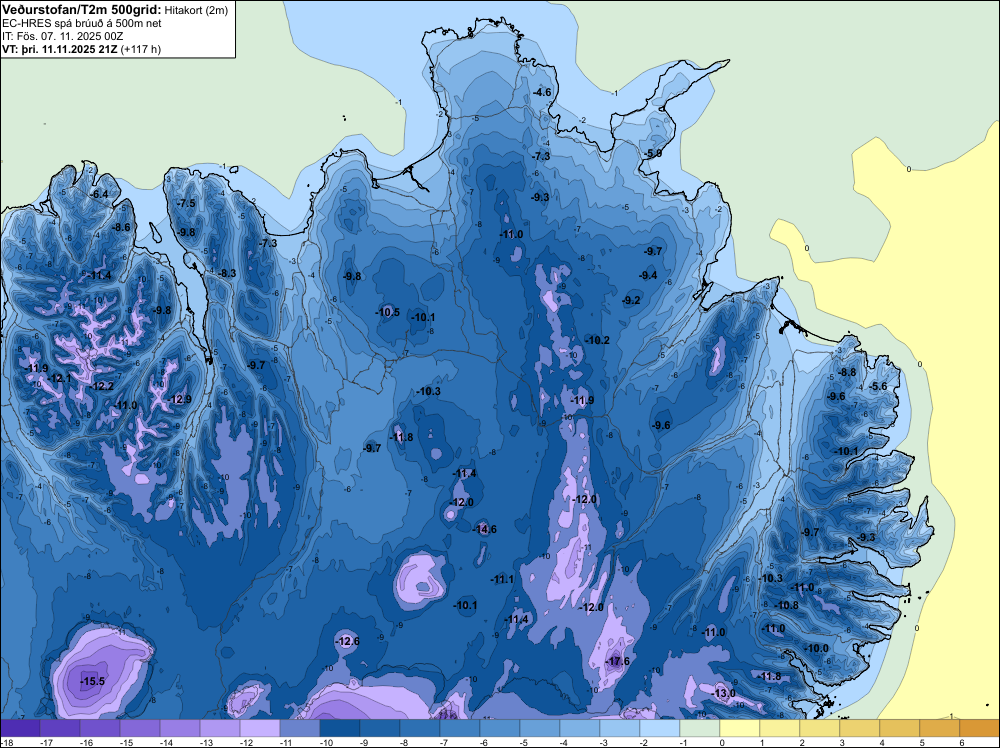Image resolution: width=1000 pixels, height=748 pixels.
Task: Select the legend color swatch for -17
Action: (x=60, y=728)
